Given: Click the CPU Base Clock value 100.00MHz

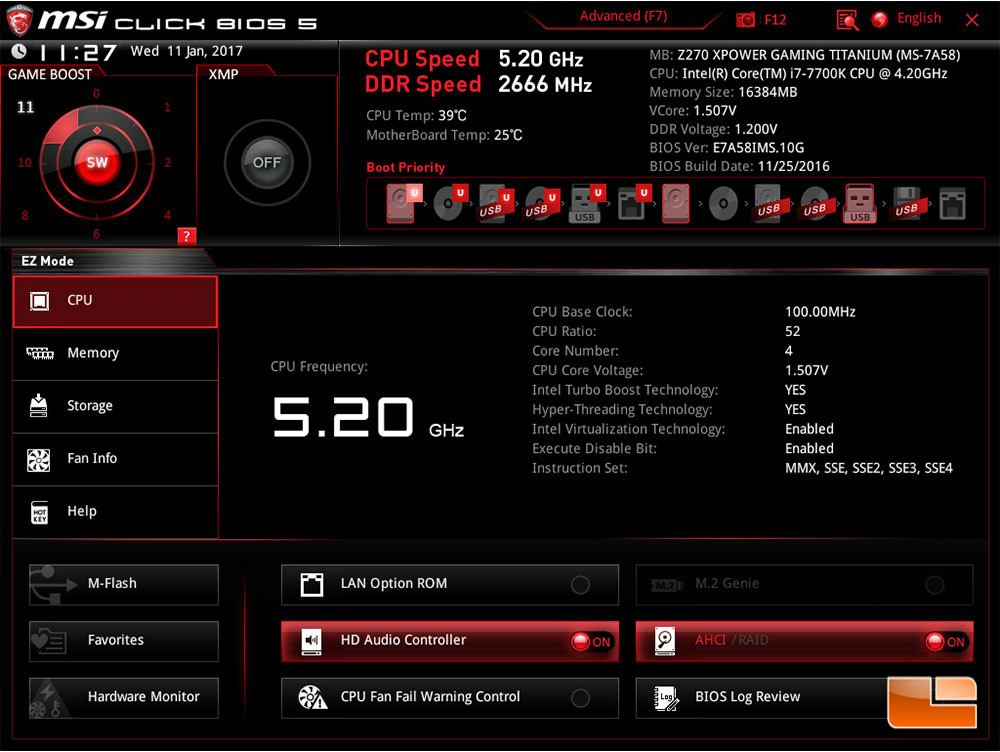Looking at the screenshot, I should [820, 312].
